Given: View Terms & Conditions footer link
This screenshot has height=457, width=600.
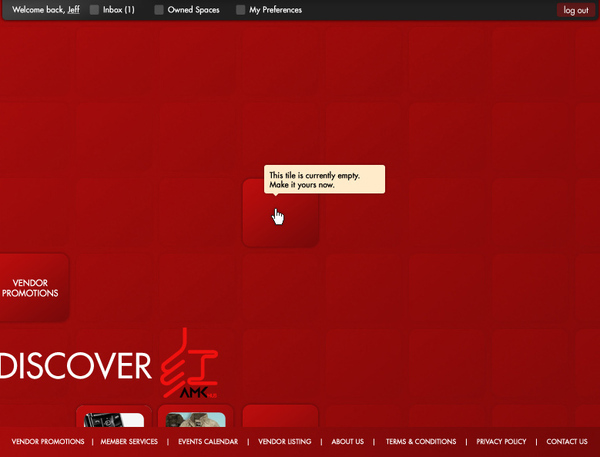Looking at the screenshot, I should point(421,441).
